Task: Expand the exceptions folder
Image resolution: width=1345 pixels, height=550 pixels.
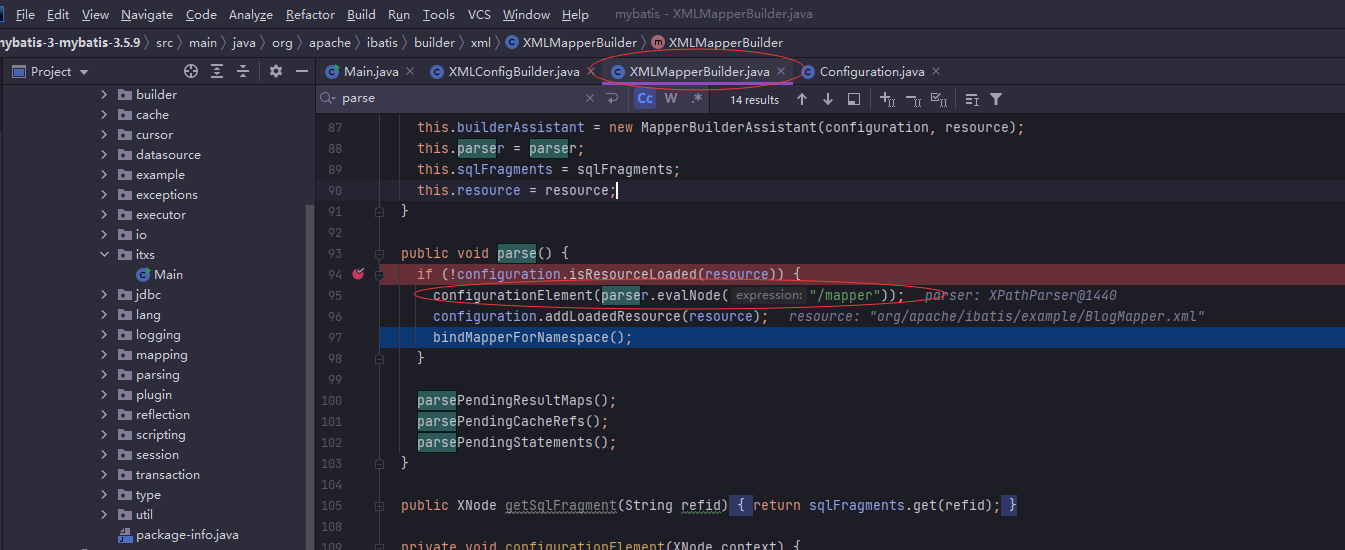Action: (x=104, y=195)
